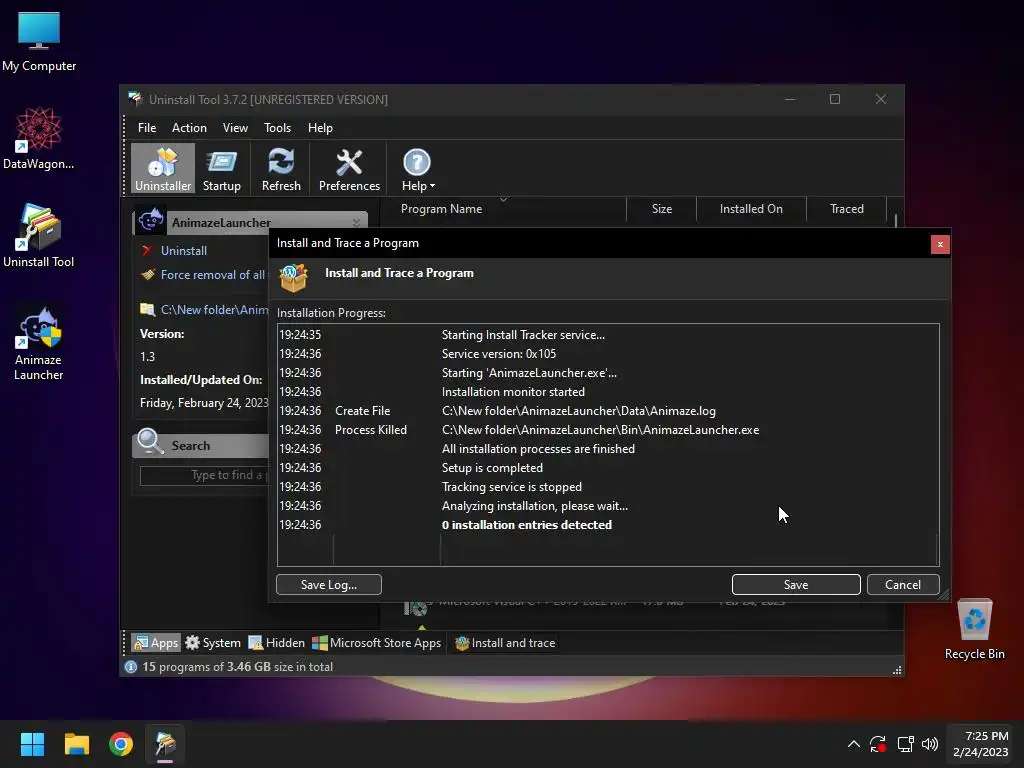Open Google Chrome from the taskbar
The image size is (1024, 768).
121,744
